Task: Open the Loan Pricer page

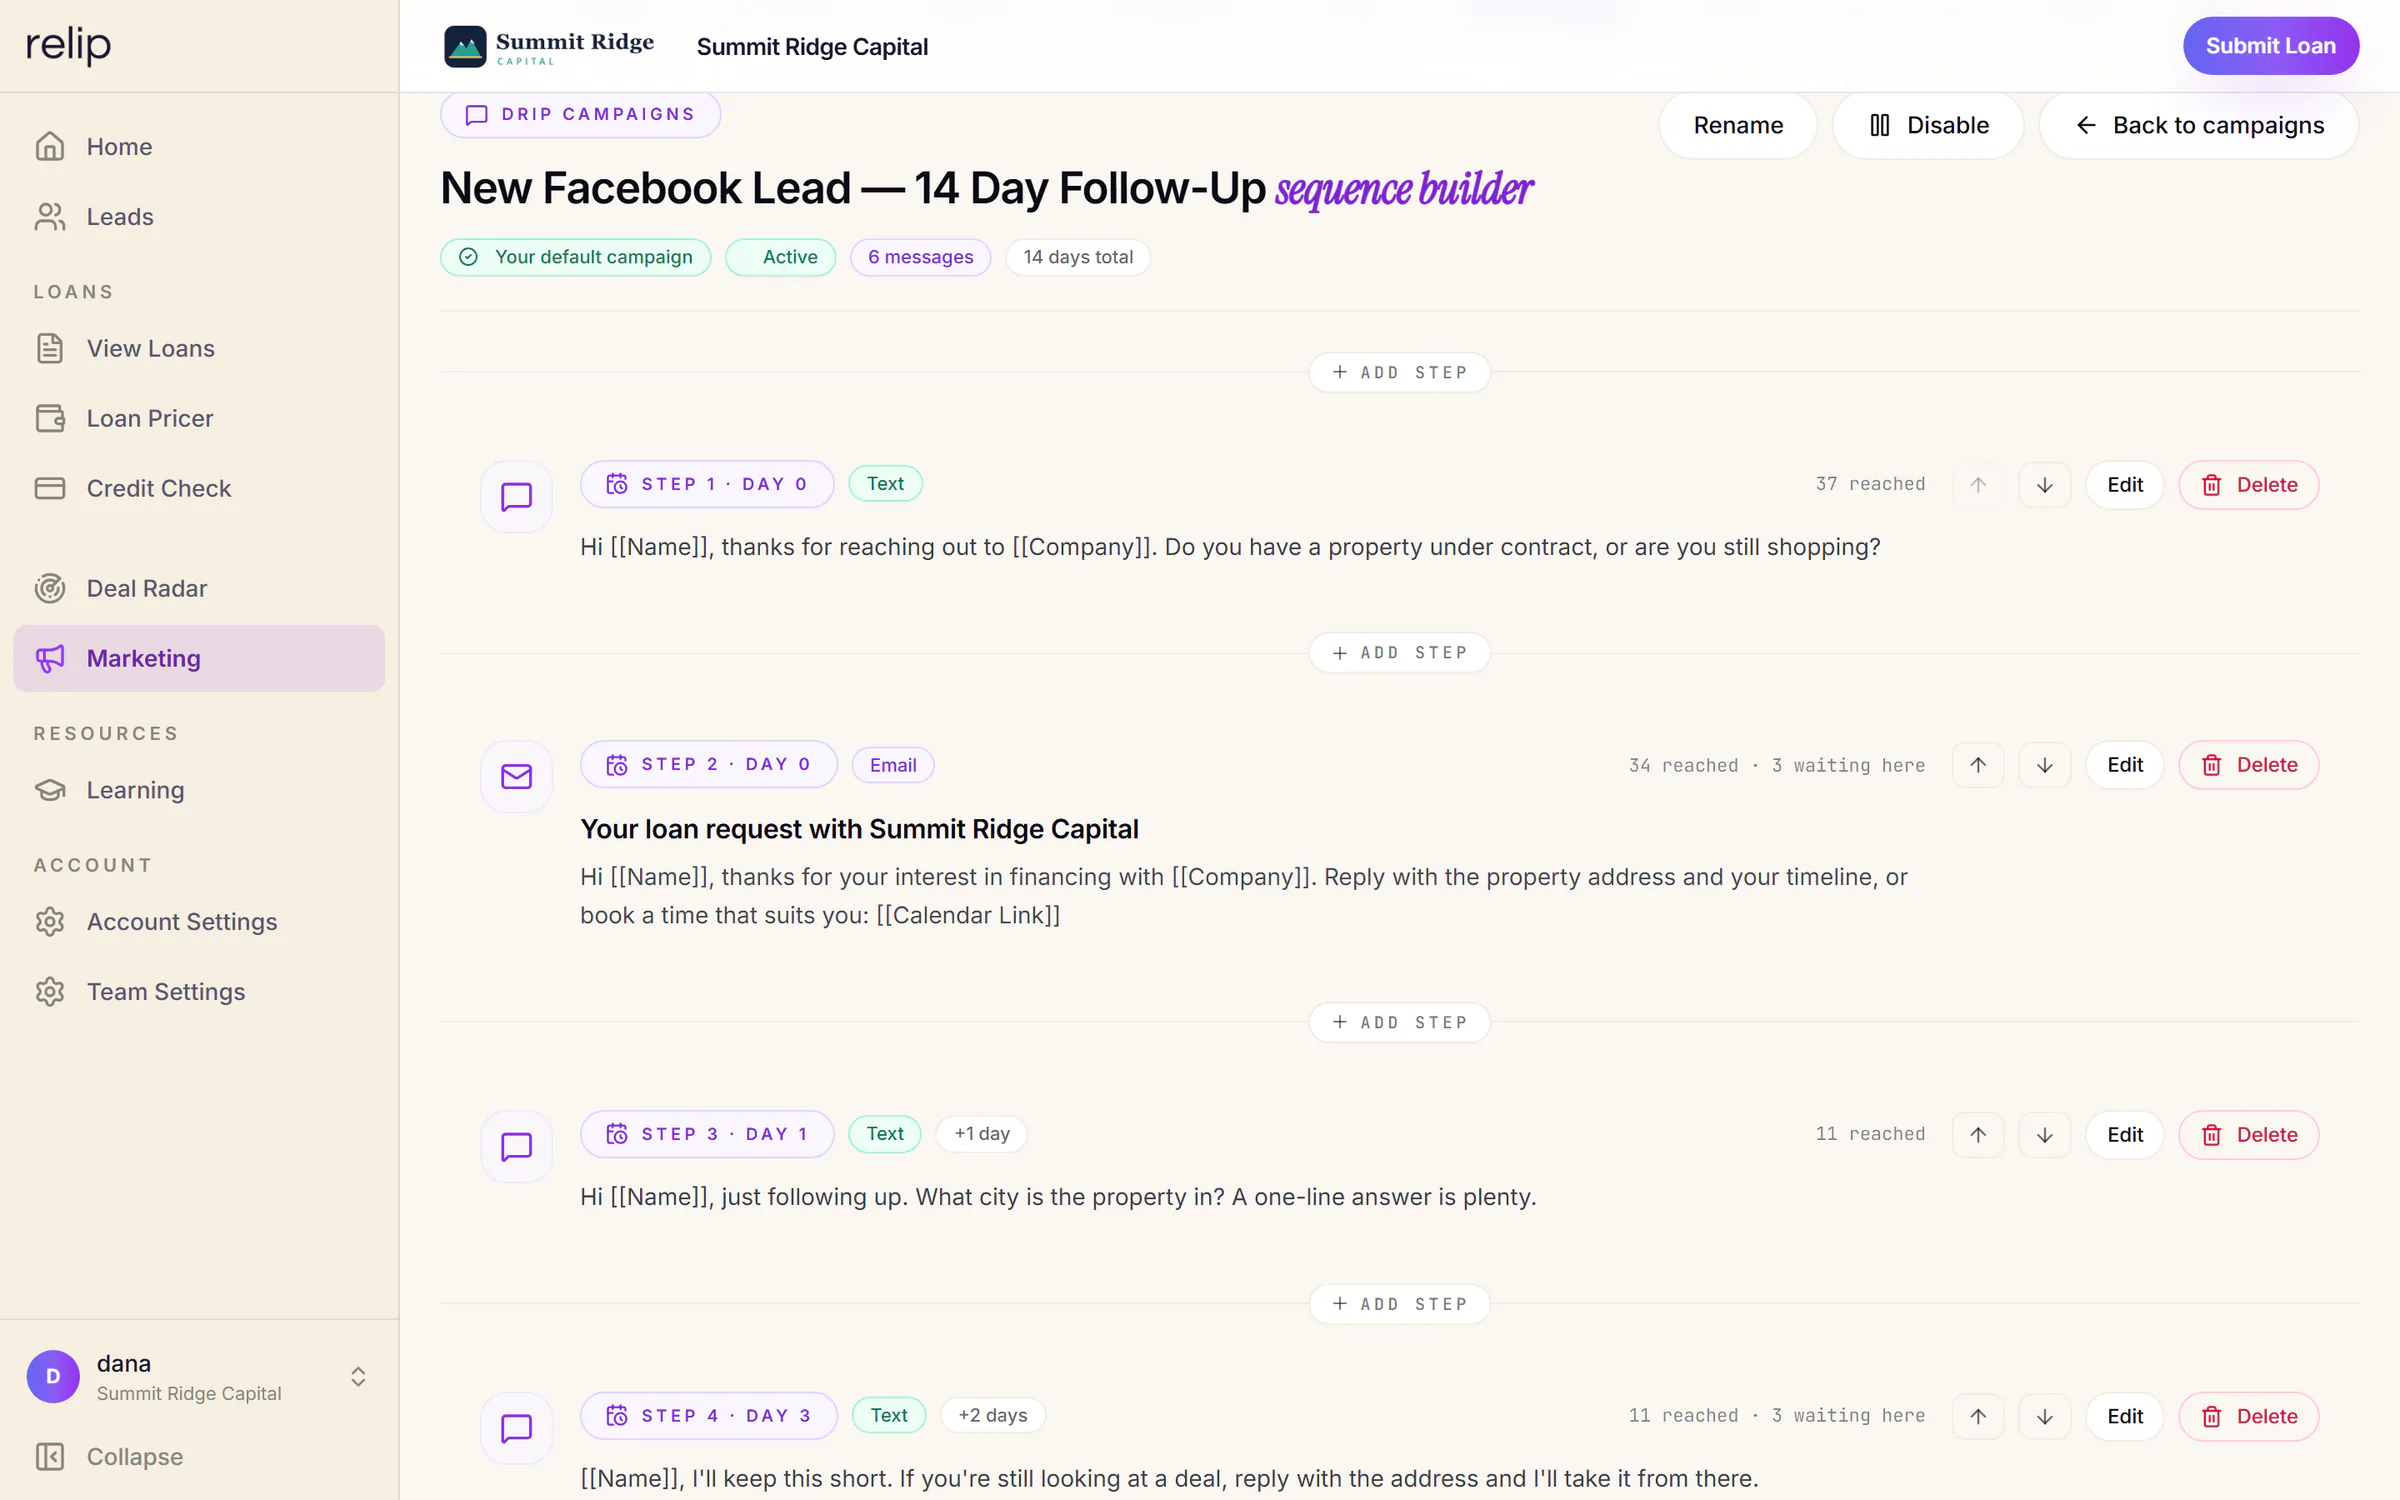Action: pyautogui.click(x=199, y=418)
